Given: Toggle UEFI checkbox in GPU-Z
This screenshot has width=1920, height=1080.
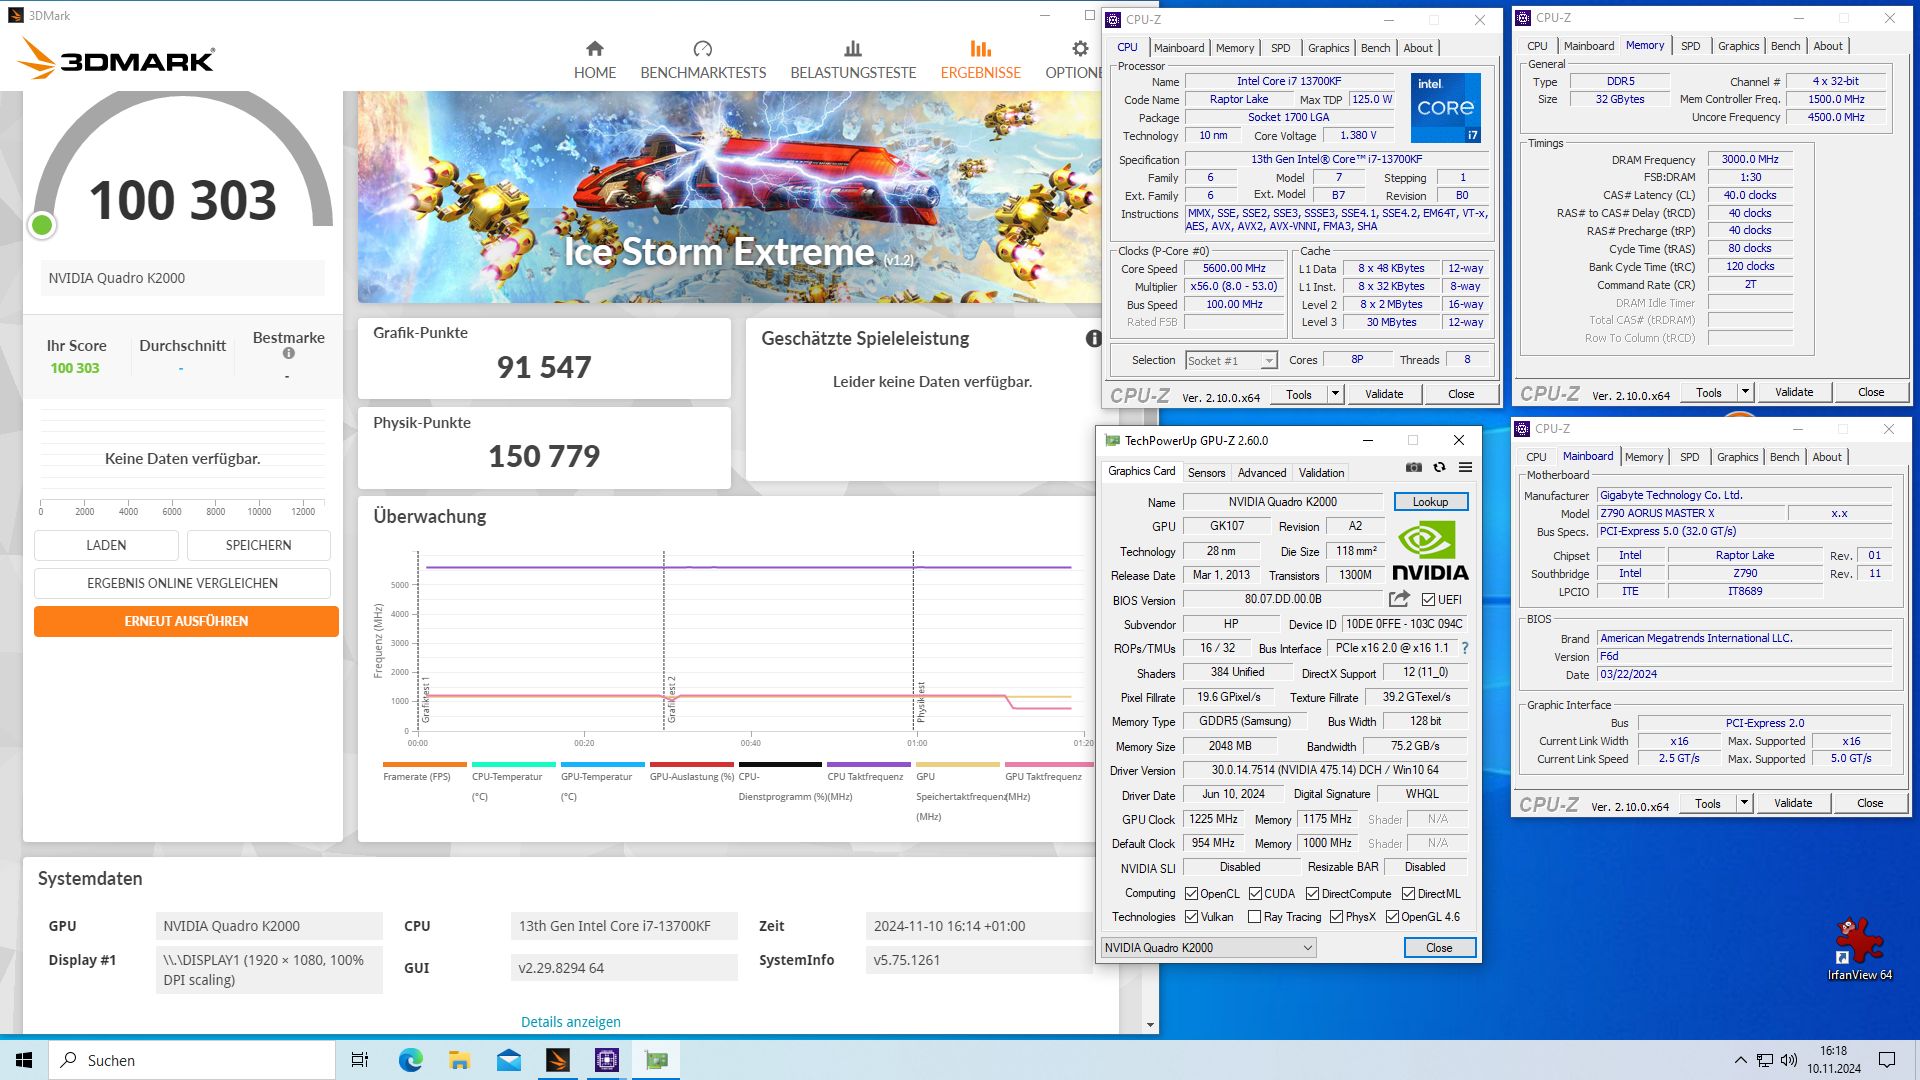Looking at the screenshot, I should click(x=1428, y=600).
